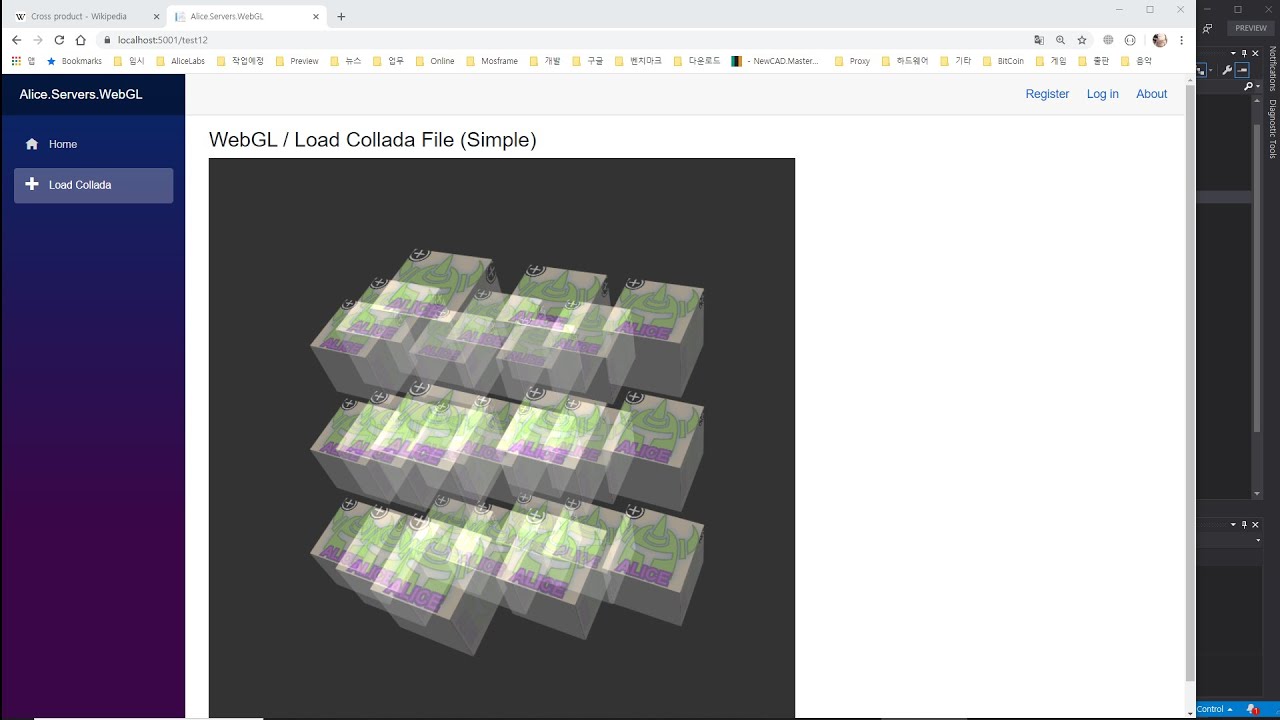Open the translate page icon
Viewport: 1280px width, 720px height.
point(1039,40)
